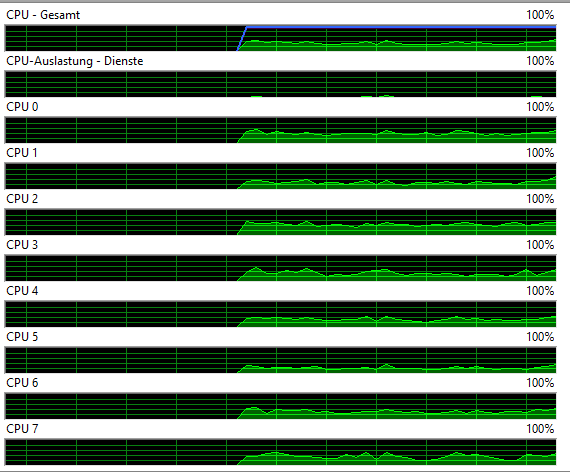Click the 100% value beside CPU-Auslastung - Dienste
The height and width of the screenshot is (475, 570).
pyautogui.click(x=540, y=61)
